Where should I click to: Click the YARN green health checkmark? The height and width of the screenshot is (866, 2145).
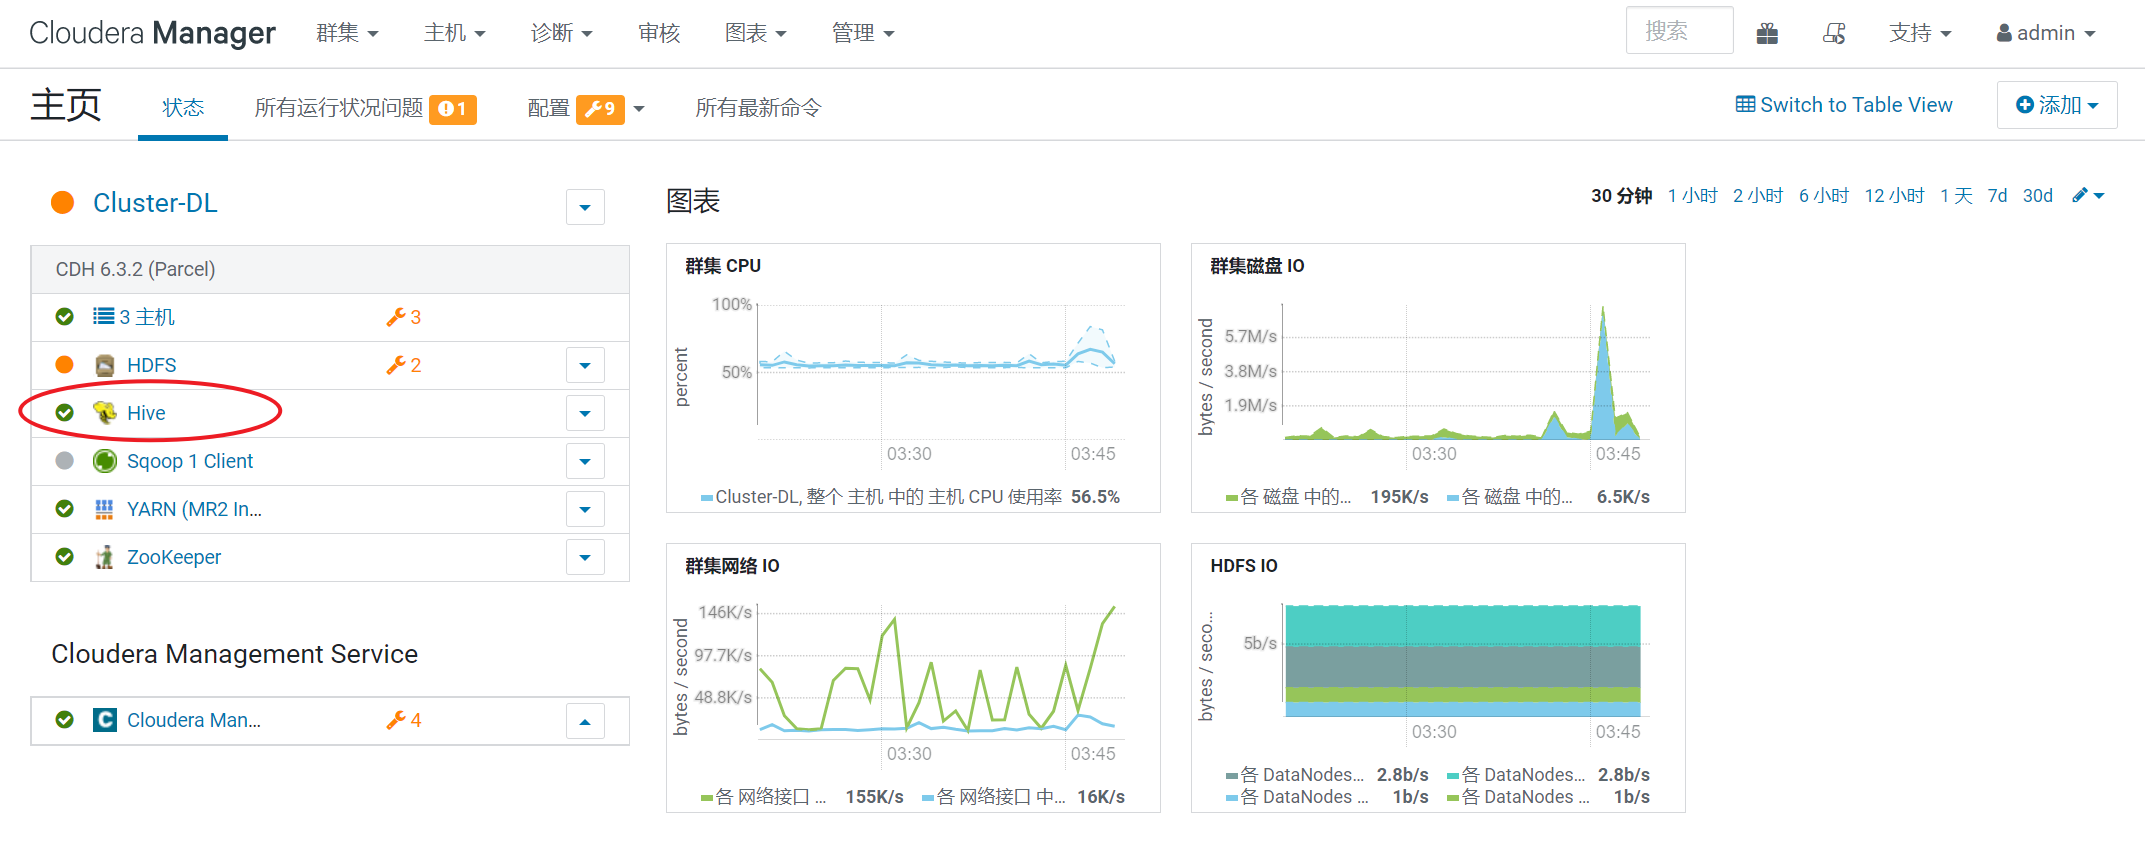click(65, 509)
